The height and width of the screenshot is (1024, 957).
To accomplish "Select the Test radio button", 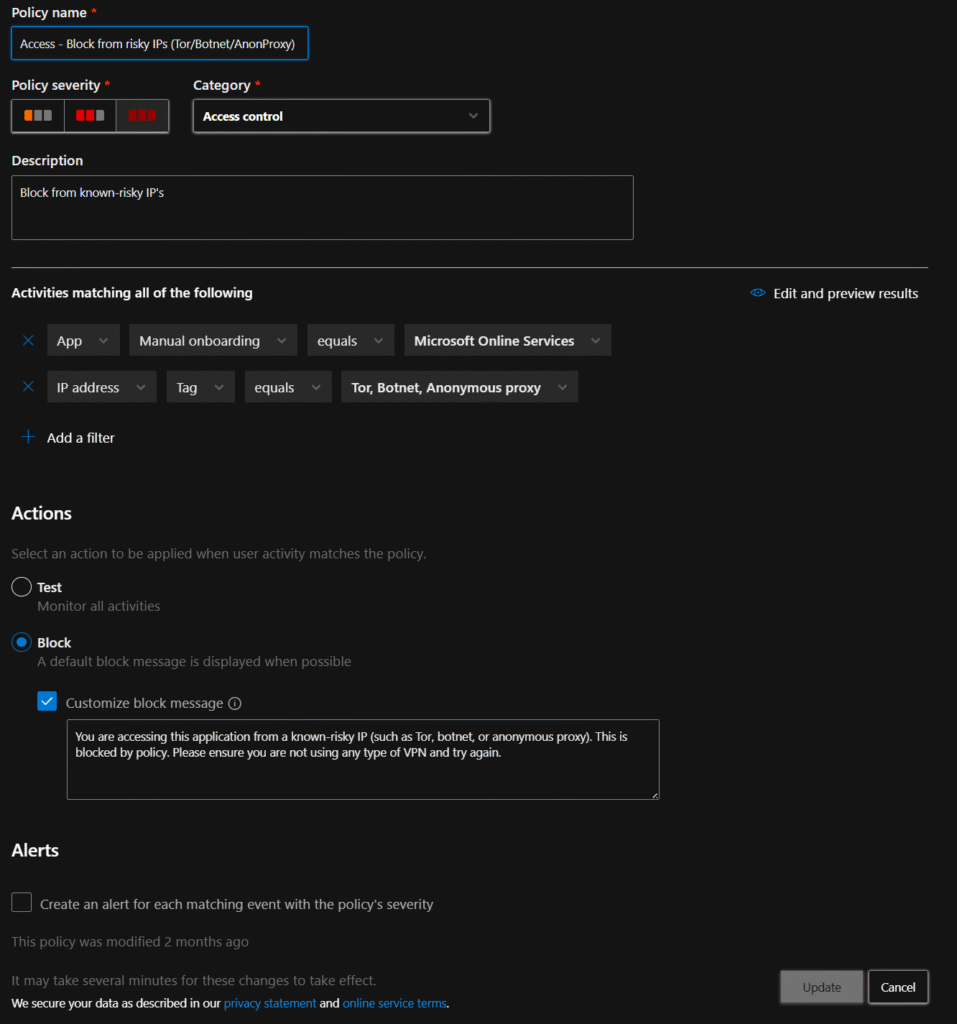I will (21, 587).
